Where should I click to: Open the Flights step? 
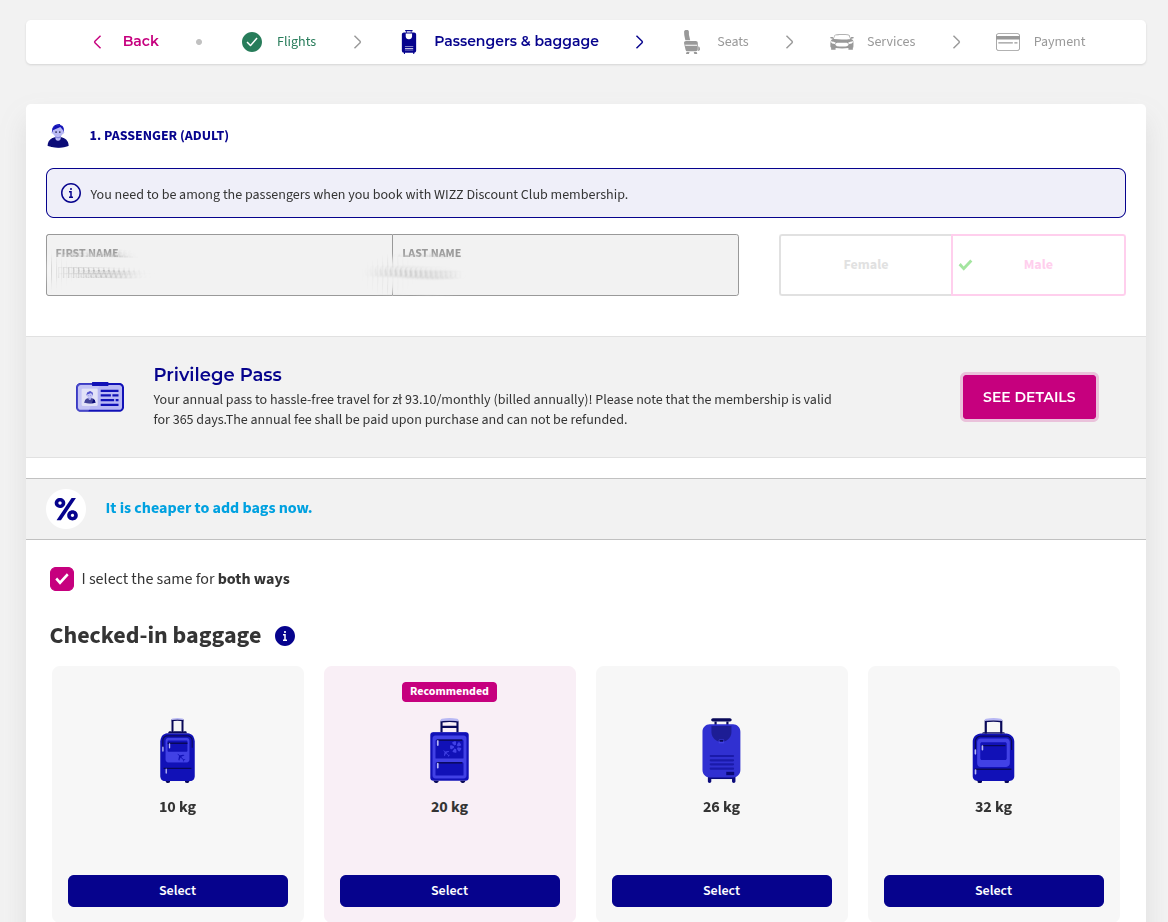point(296,42)
